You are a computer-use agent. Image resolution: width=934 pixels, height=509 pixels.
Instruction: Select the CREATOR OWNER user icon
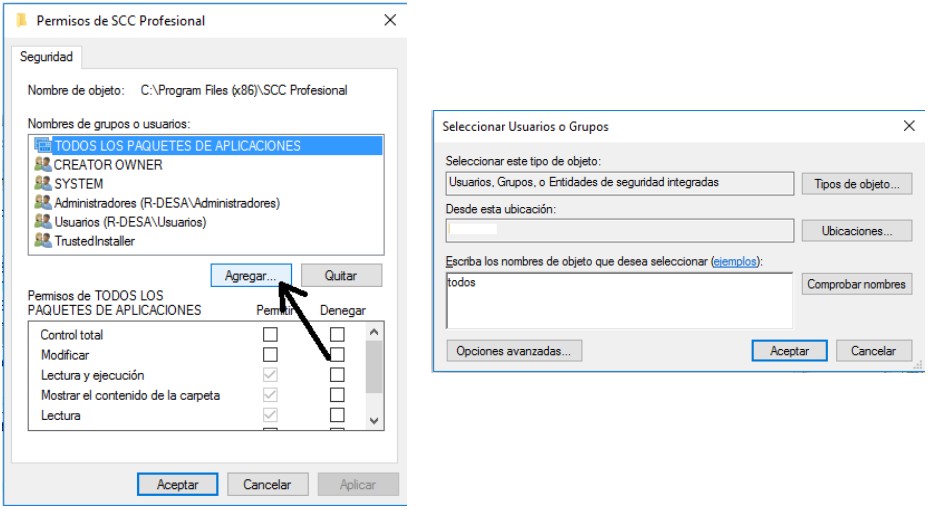coord(43,165)
